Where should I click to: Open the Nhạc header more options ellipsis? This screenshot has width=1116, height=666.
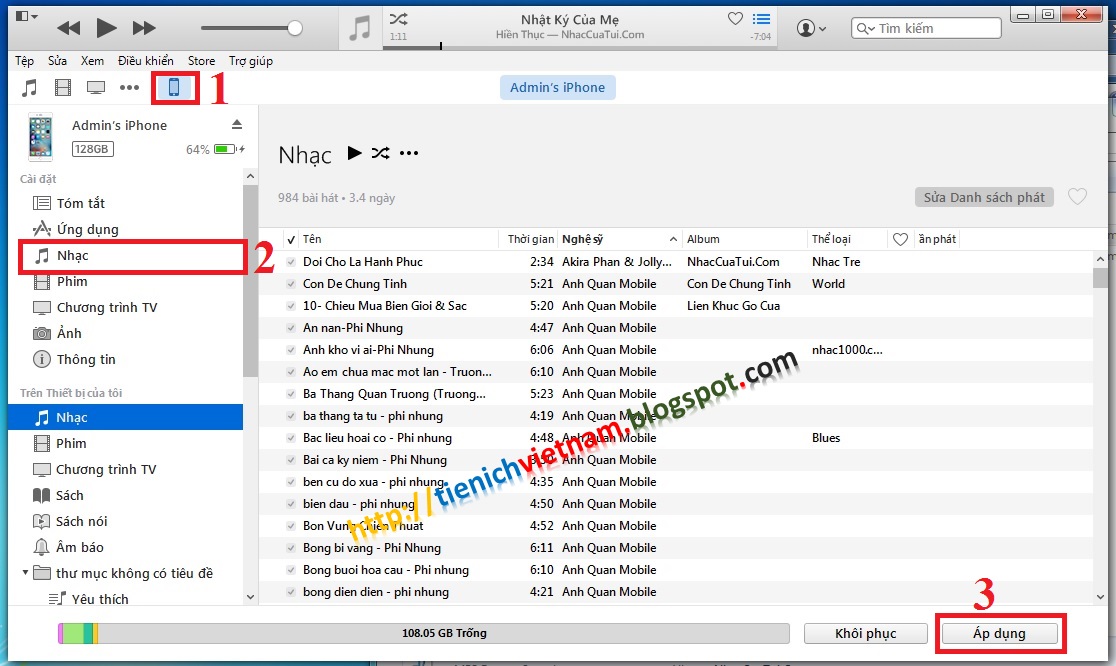(x=409, y=153)
